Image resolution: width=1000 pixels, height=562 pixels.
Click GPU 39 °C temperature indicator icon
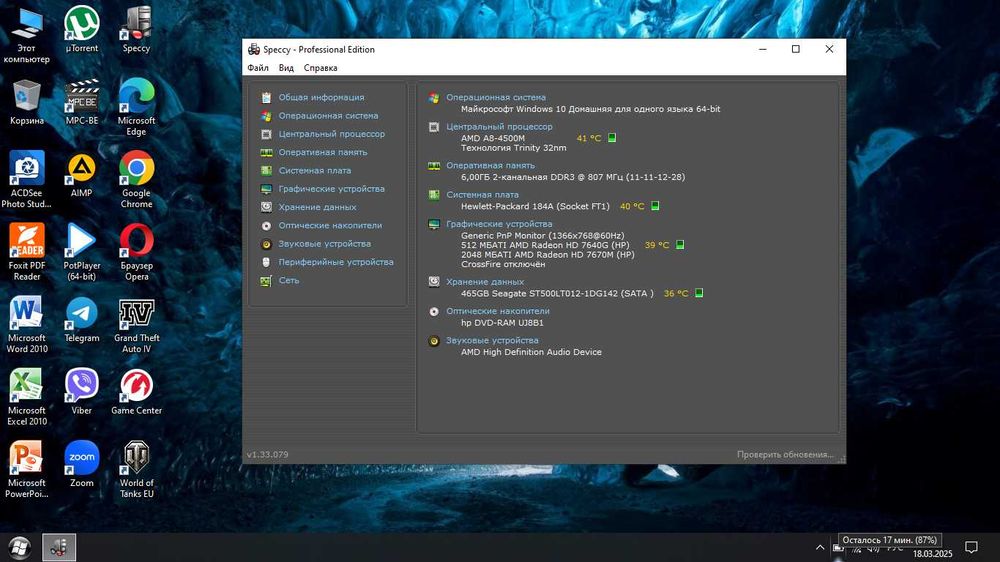pyautogui.click(x=680, y=245)
